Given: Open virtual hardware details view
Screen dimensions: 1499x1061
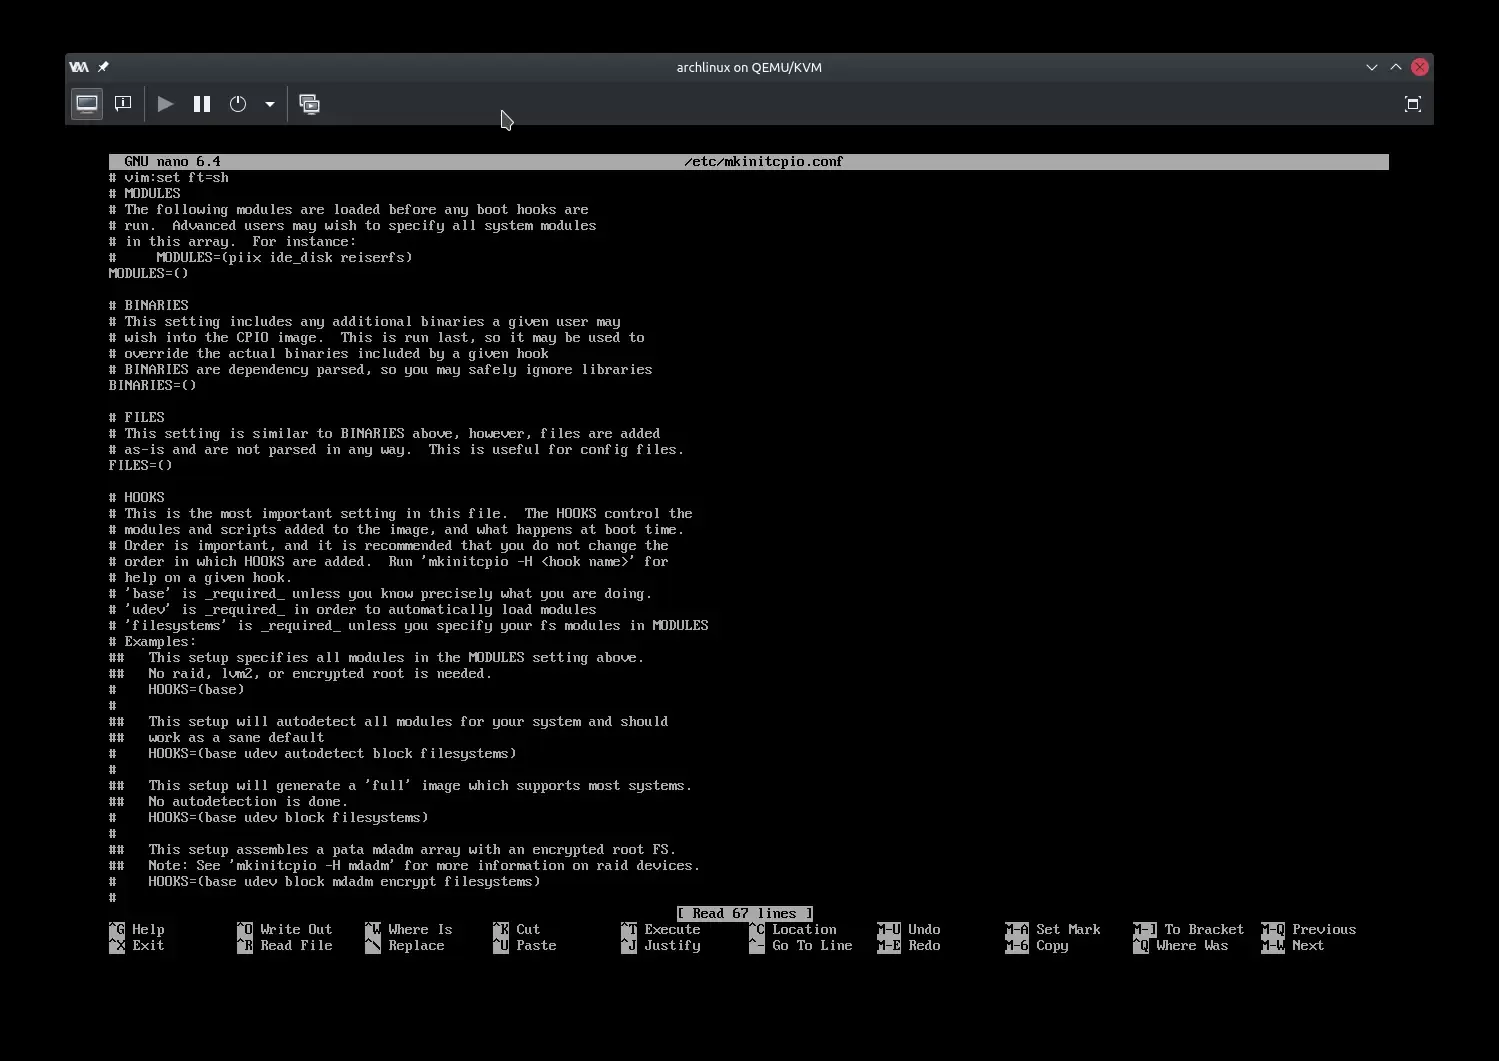Looking at the screenshot, I should click(x=123, y=104).
